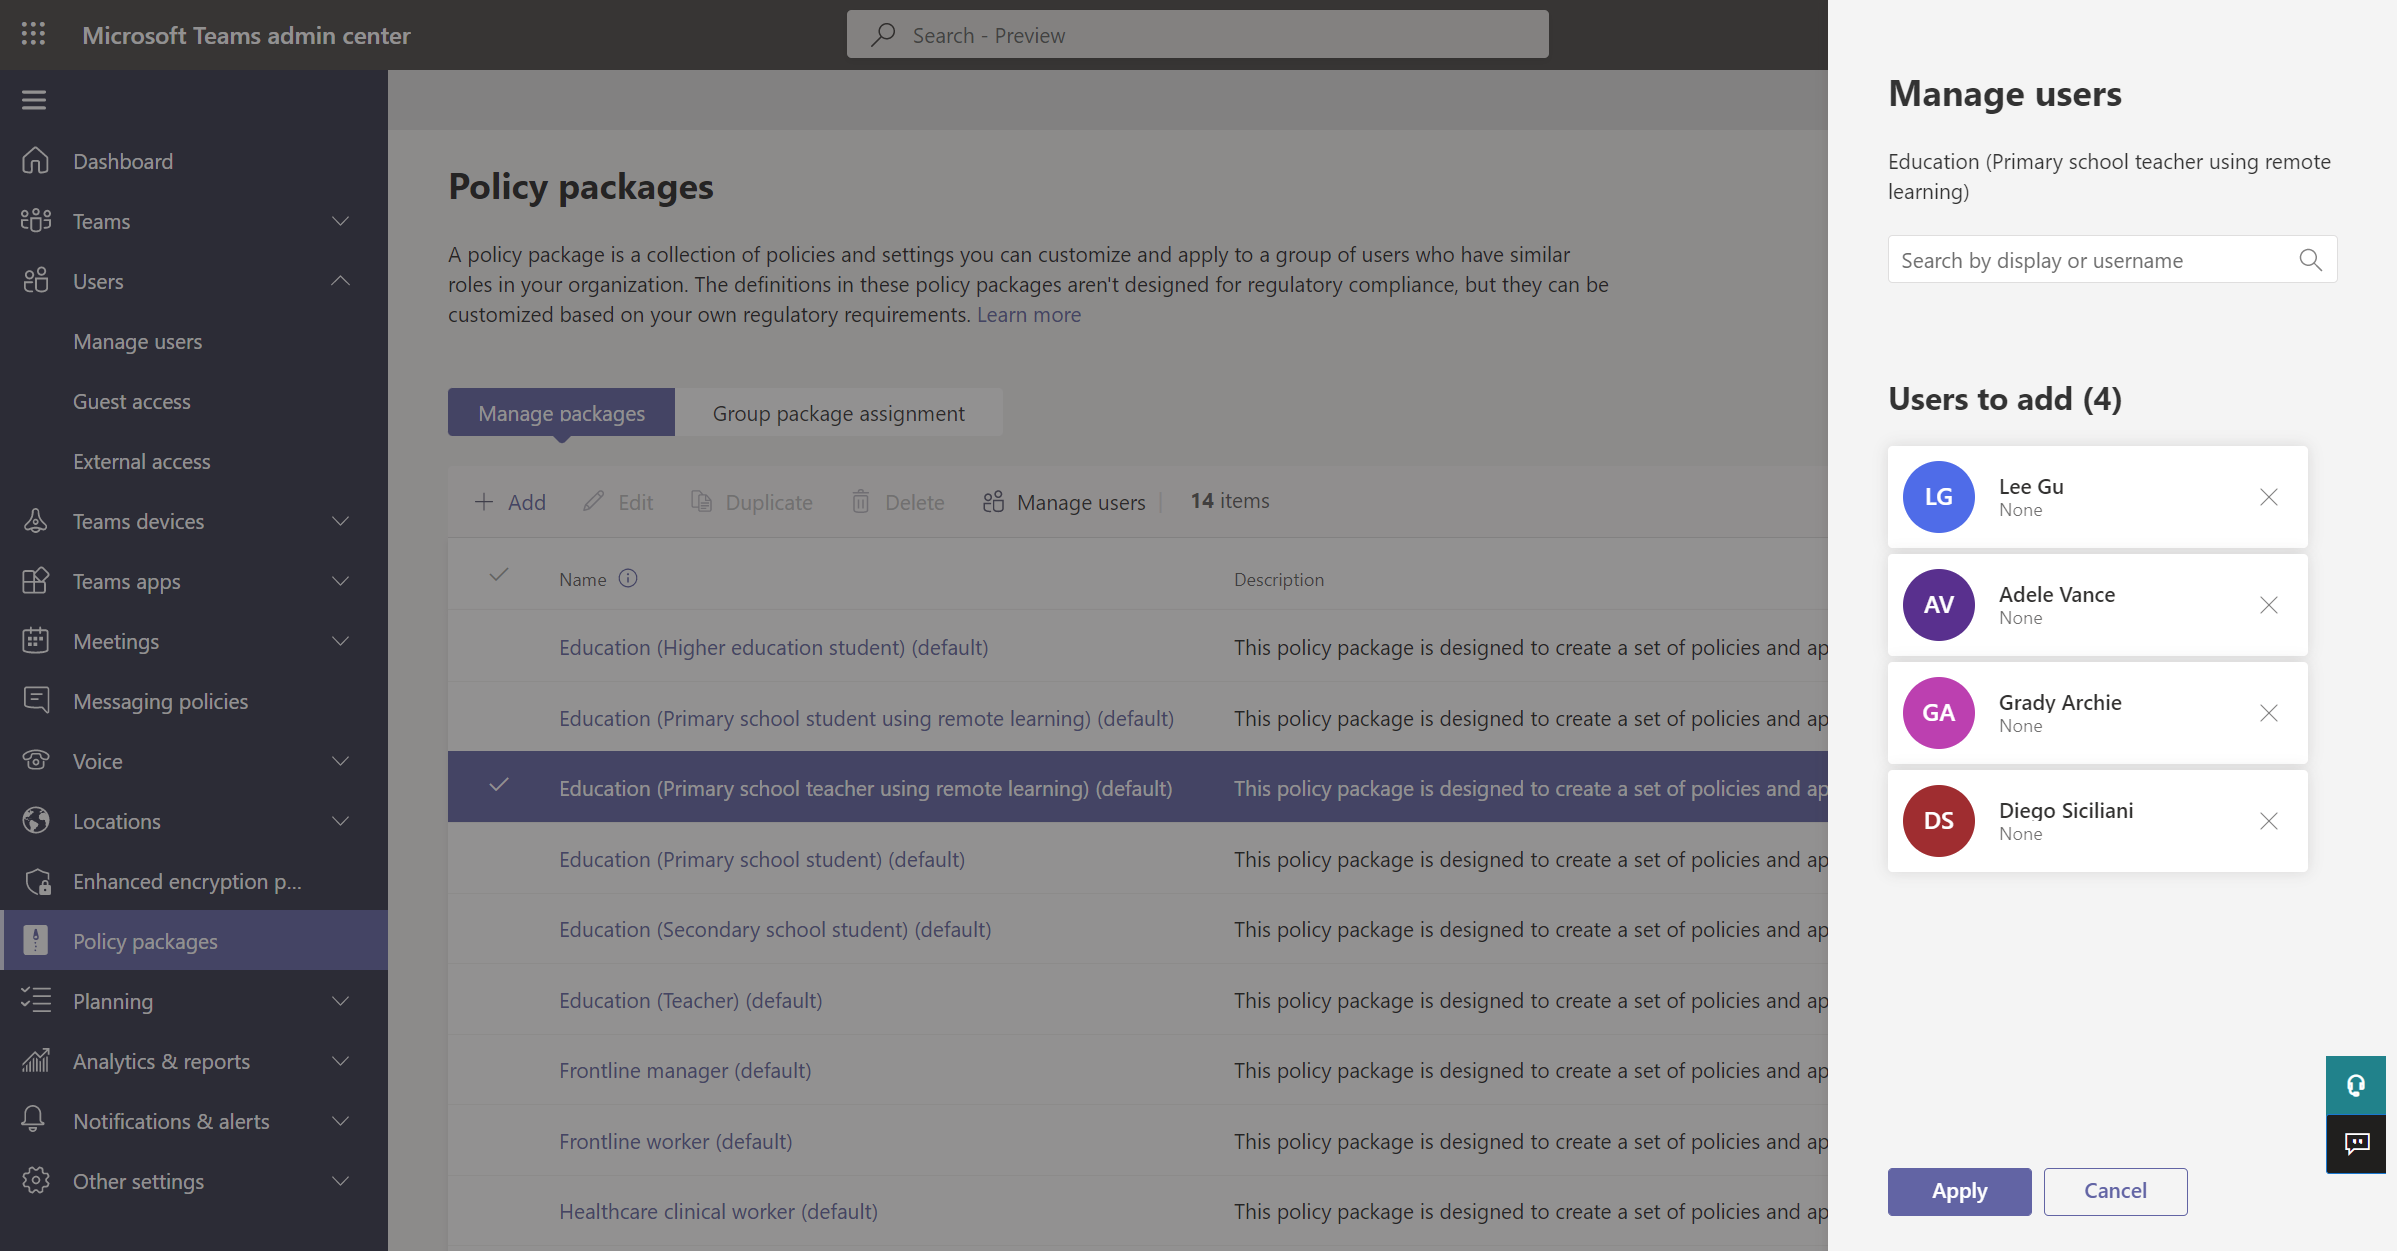2397x1251 pixels.
Task: Expand the Voice navigation section
Action: point(340,761)
